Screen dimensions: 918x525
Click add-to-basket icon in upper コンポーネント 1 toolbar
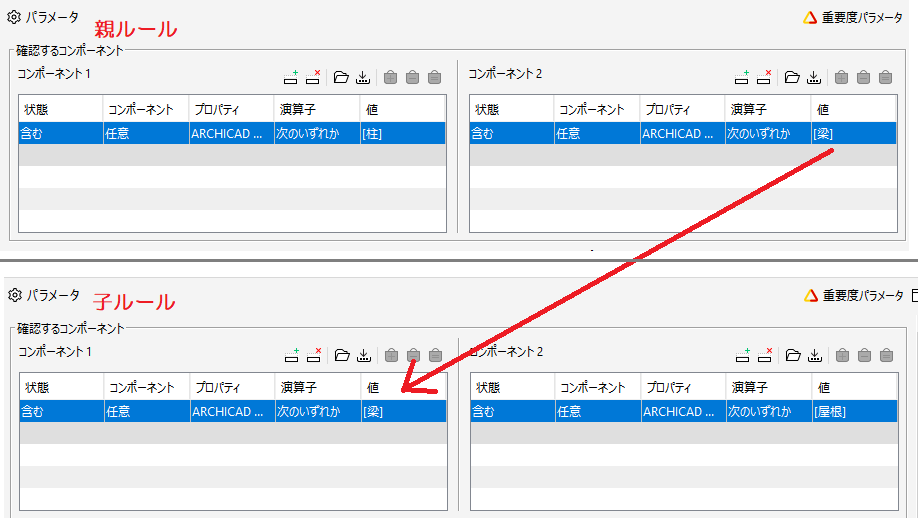pyautogui.click(x=391, y=77)
